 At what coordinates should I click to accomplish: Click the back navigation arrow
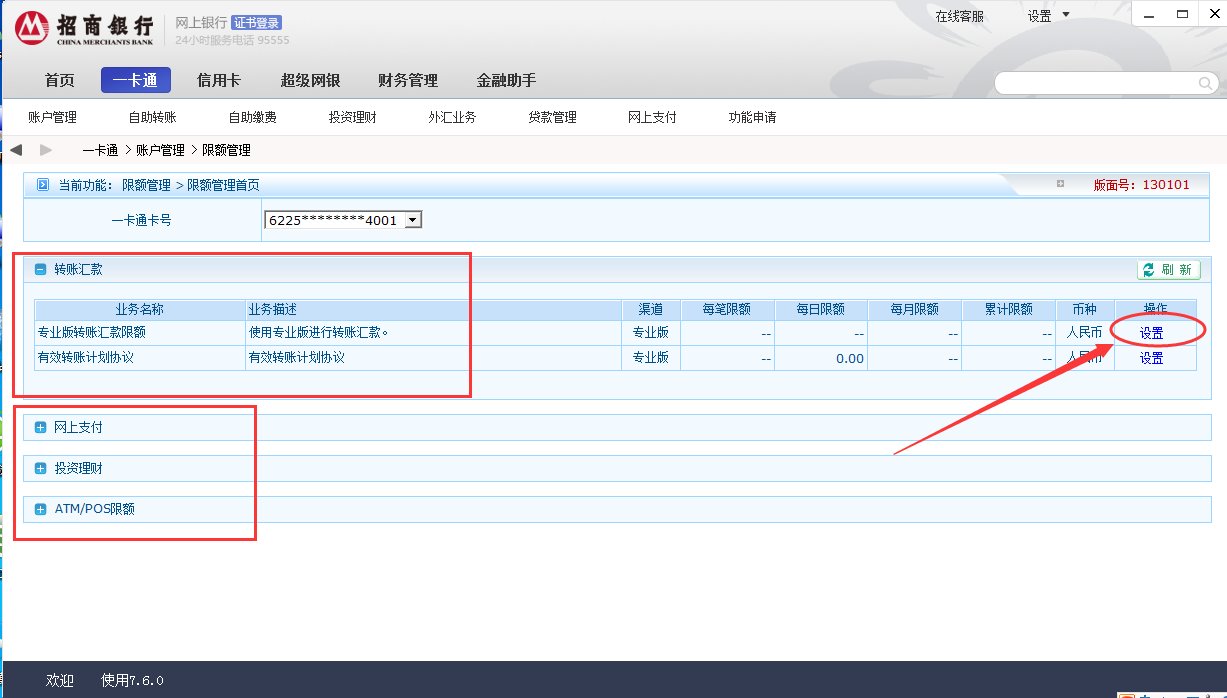[16, 150]
